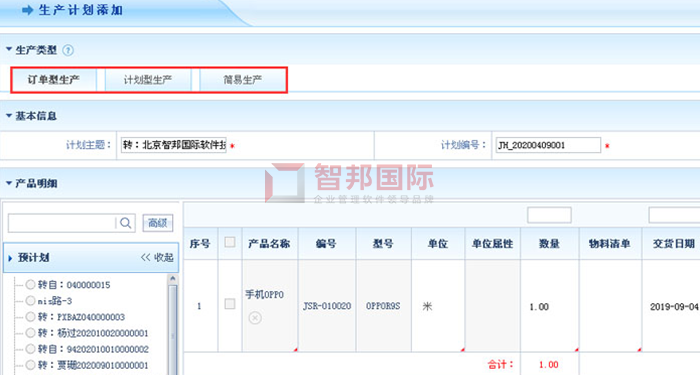Click 合计 total value 1.00
Viewport: 700px width, 375px height.
549,365
